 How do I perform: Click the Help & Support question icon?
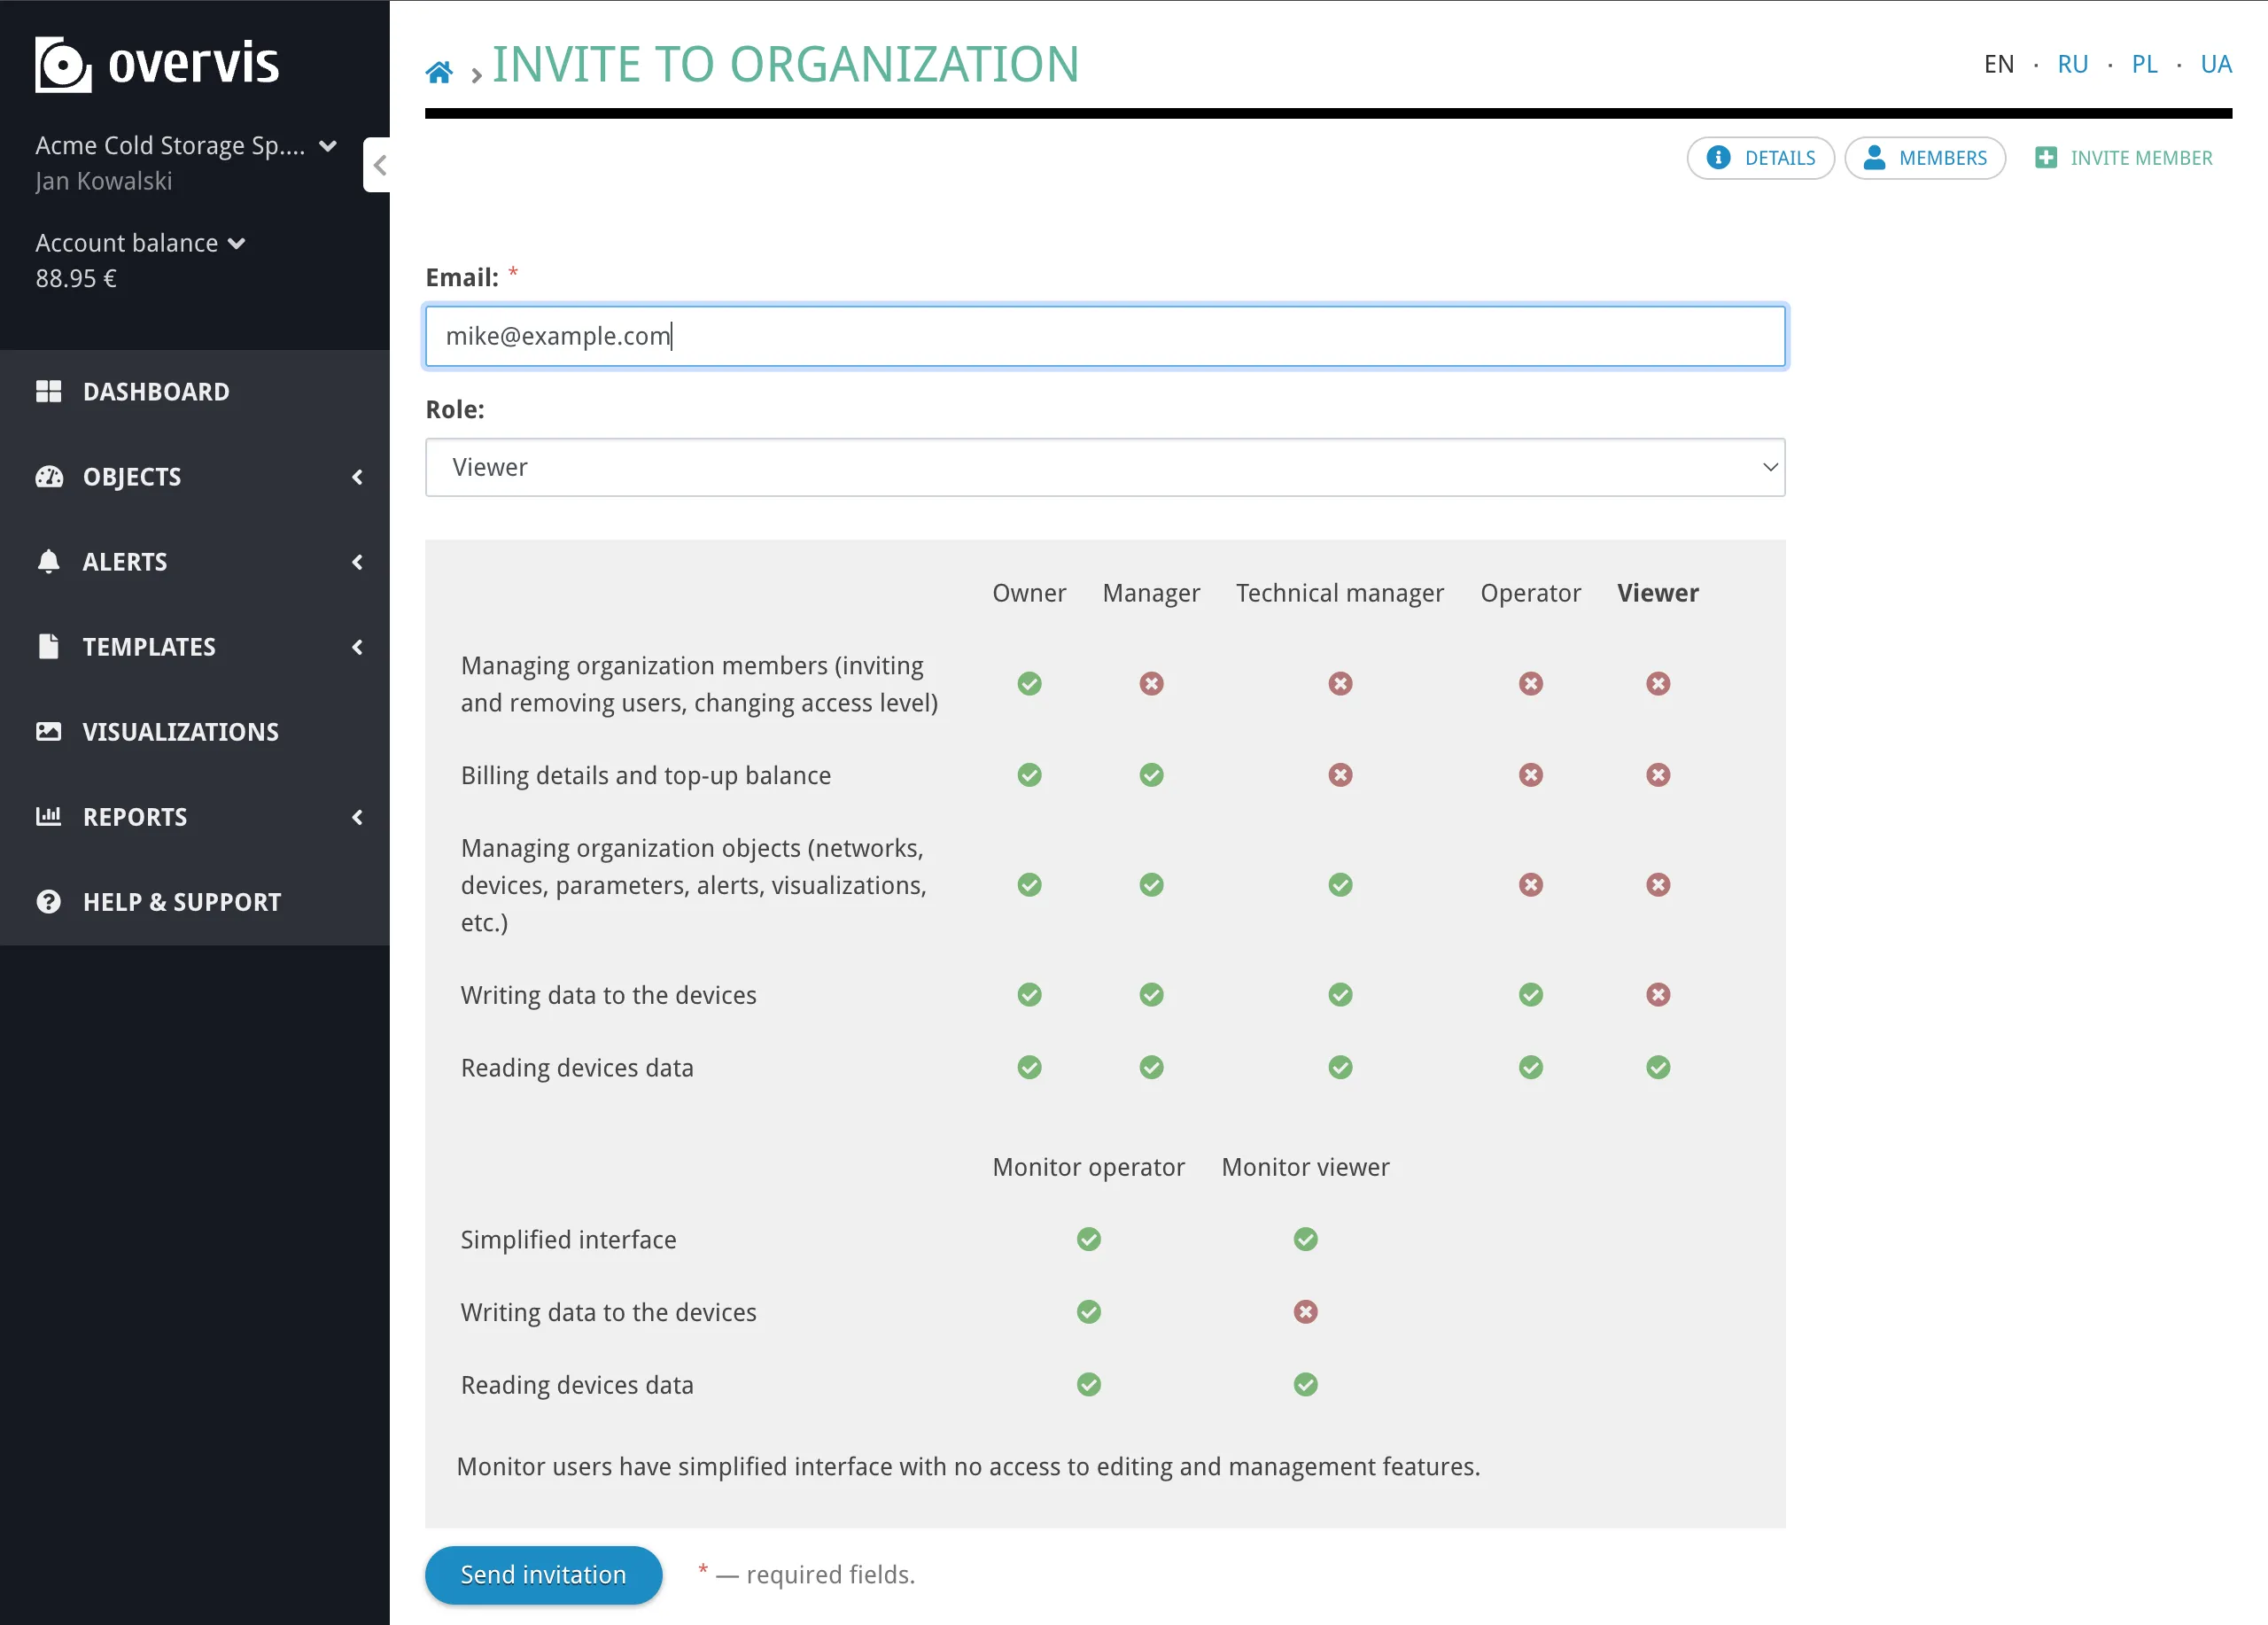(48, 901)
